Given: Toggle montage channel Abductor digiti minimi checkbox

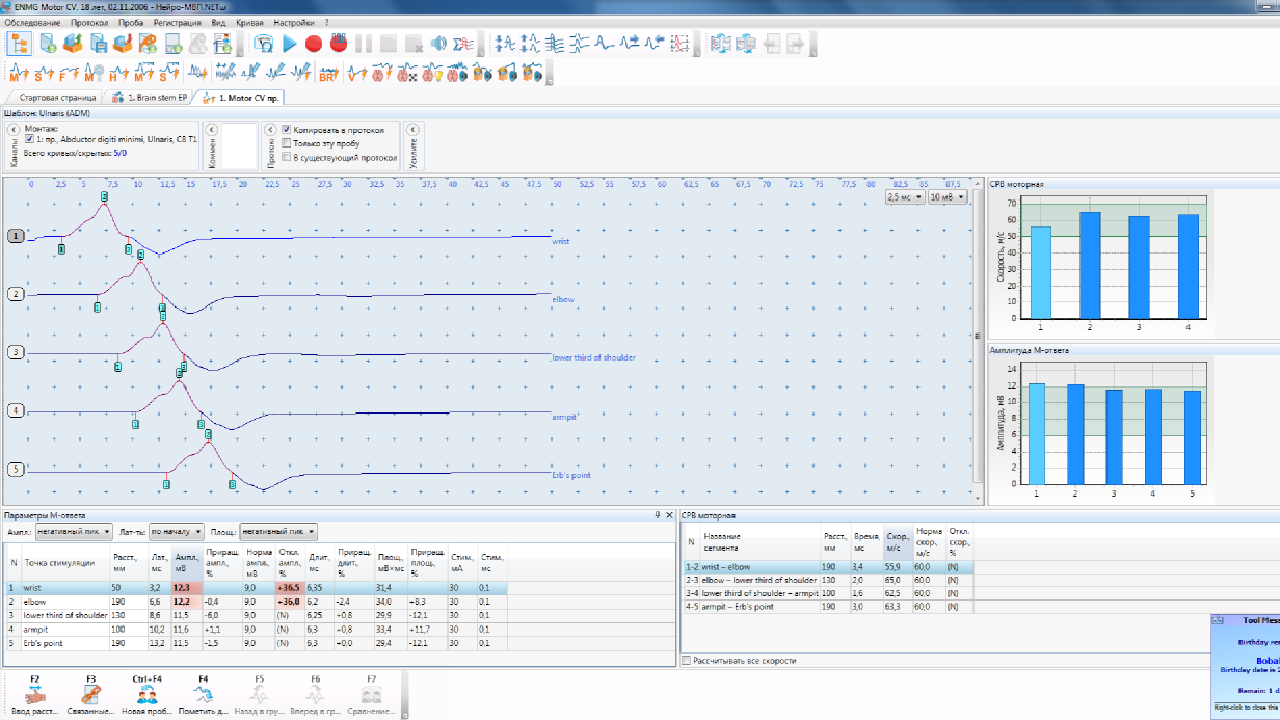Looking at the screenshot, I should click(x=29, y=139).
